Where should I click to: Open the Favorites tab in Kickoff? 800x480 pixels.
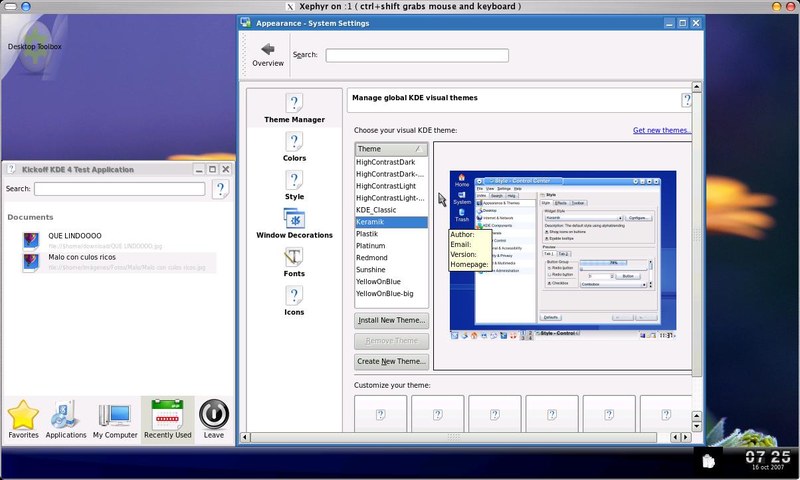(x=23, y=419)
